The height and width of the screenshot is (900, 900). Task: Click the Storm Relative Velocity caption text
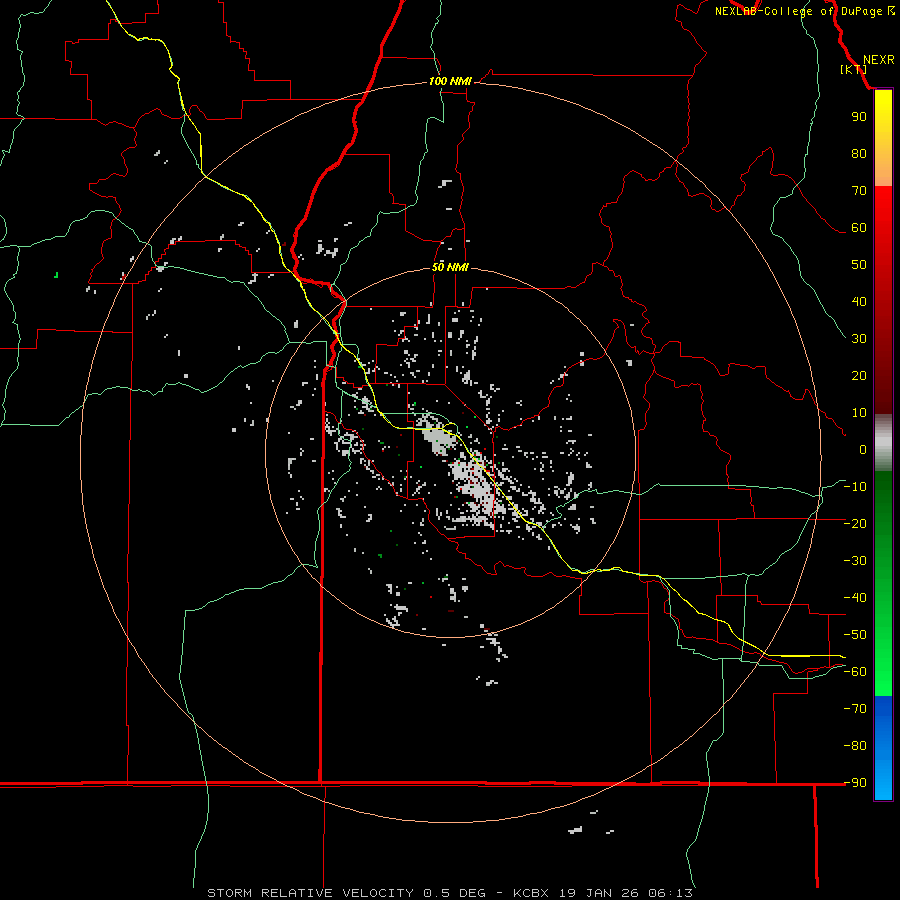pyautogui.click(x=449, y=893)
